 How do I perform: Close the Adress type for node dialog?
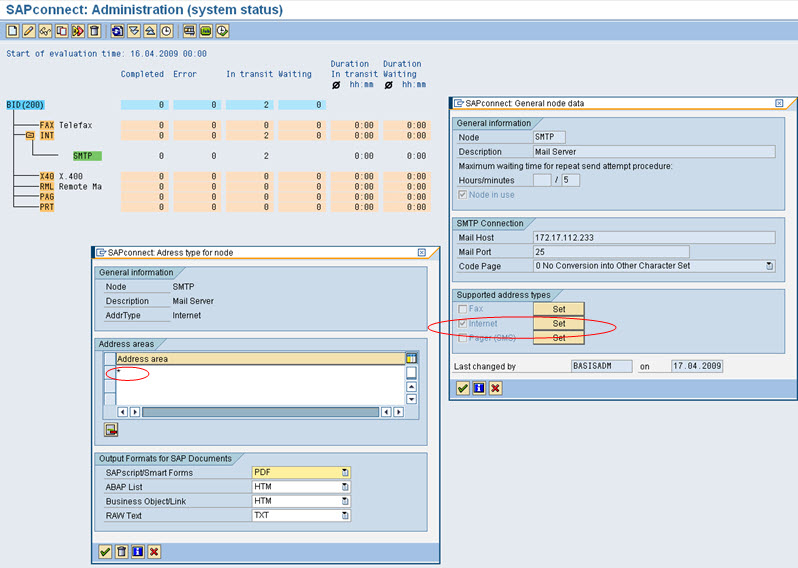[422, 252]
